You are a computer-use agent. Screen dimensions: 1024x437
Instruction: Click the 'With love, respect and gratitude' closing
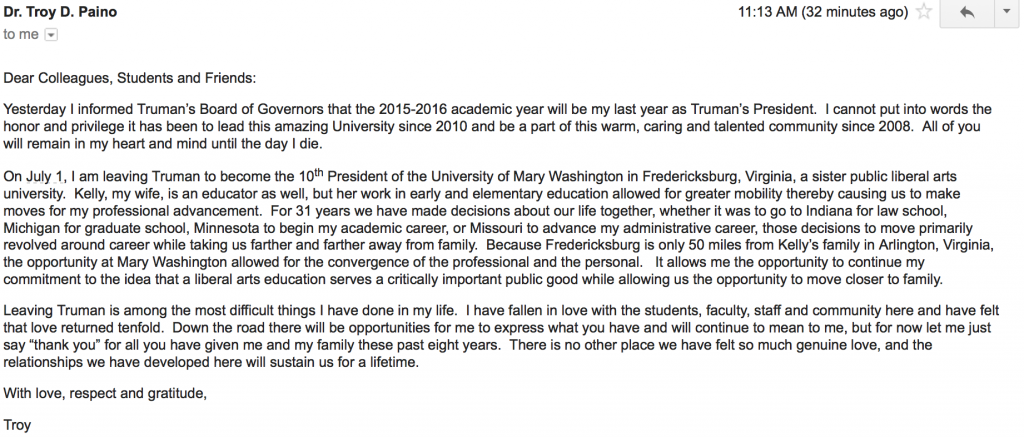(105, 393)
